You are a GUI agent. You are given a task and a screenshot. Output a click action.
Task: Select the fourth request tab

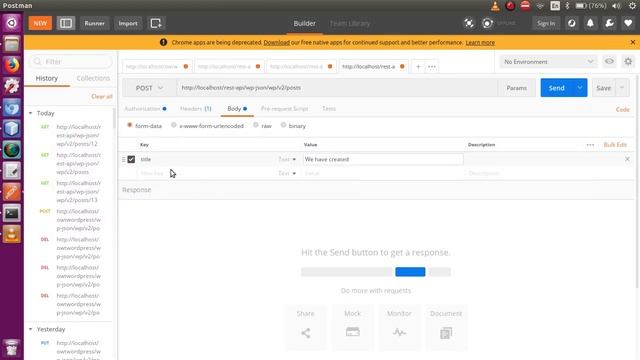(373, 66)
